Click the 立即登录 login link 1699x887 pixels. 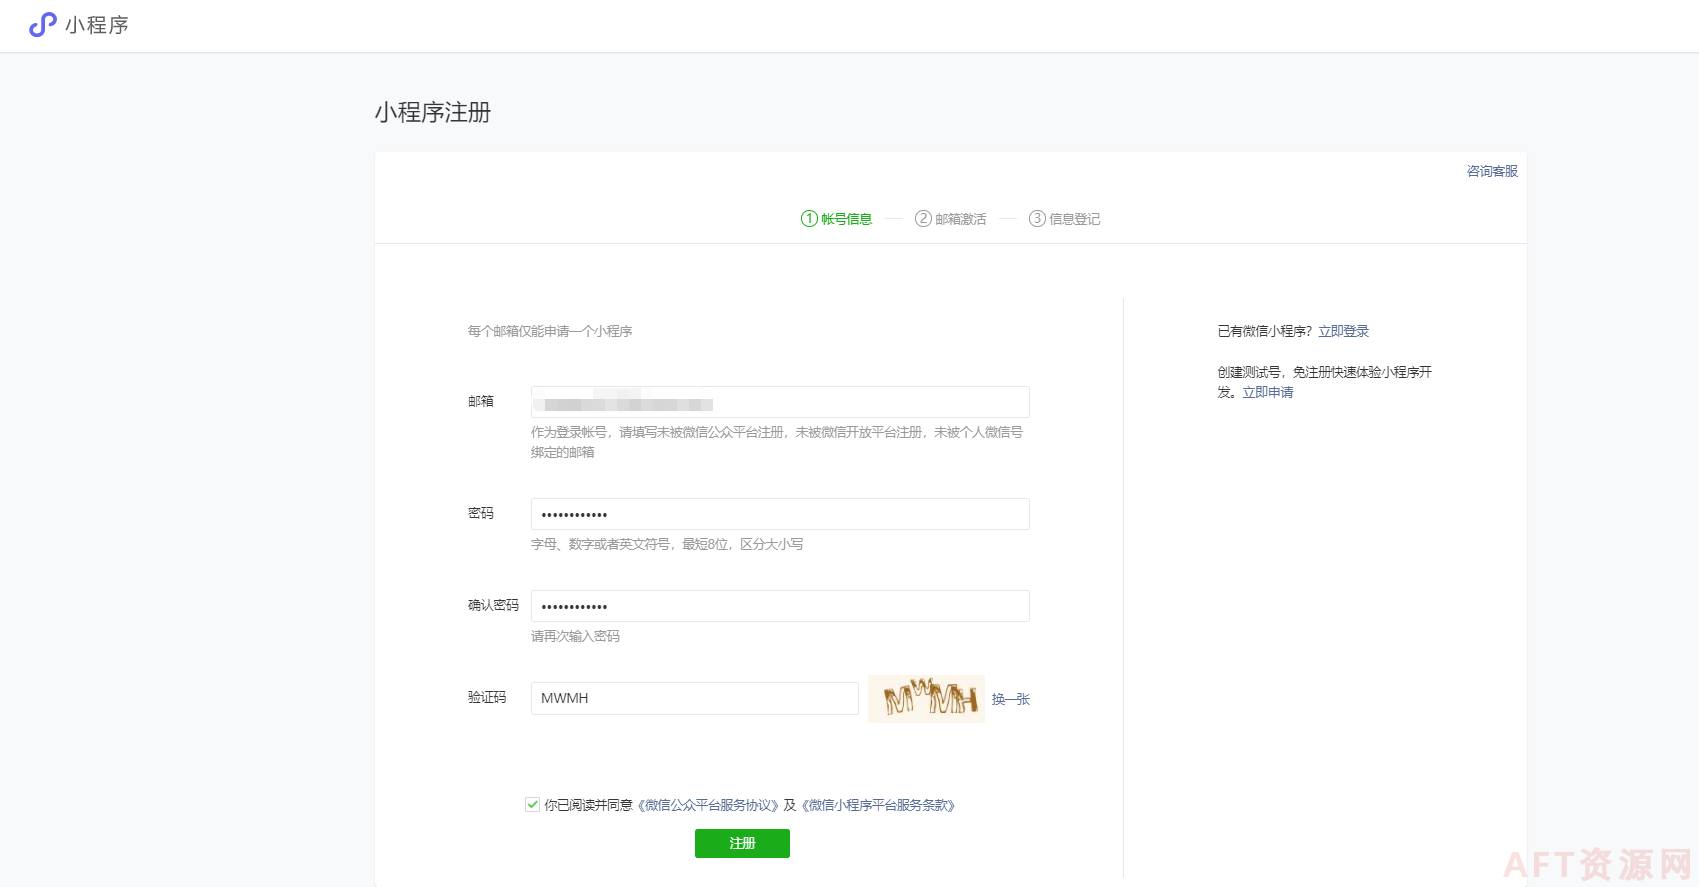(x=1343, y=331)
